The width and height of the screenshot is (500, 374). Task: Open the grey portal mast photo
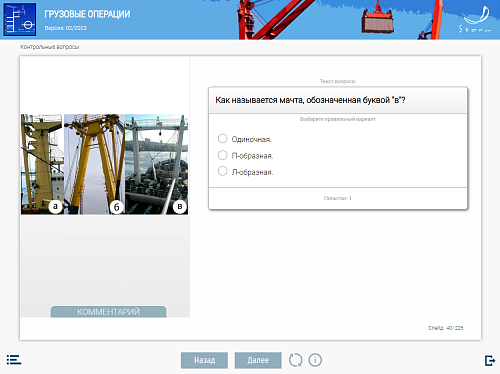[157, 164]
